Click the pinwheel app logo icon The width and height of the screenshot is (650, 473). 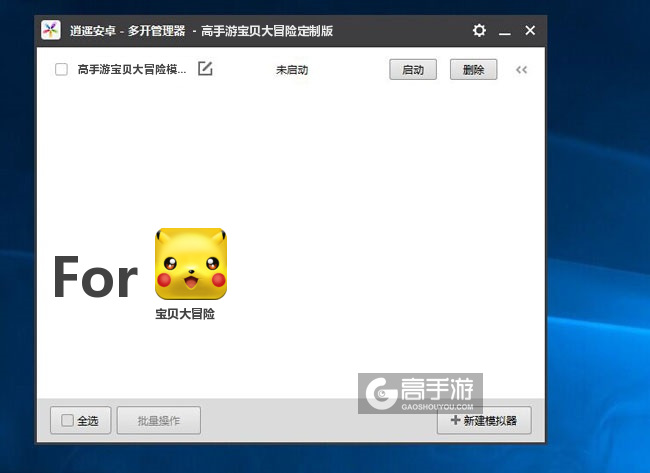[51, 30]
